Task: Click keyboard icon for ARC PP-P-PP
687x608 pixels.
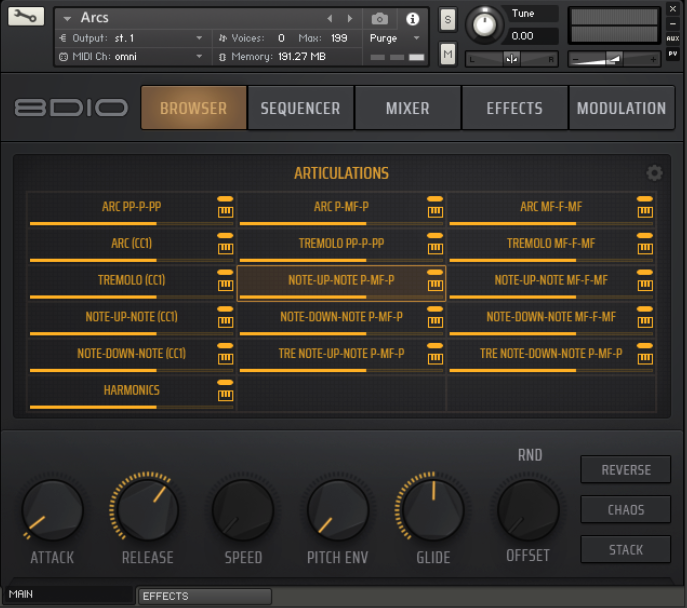Action: (225, 212)
